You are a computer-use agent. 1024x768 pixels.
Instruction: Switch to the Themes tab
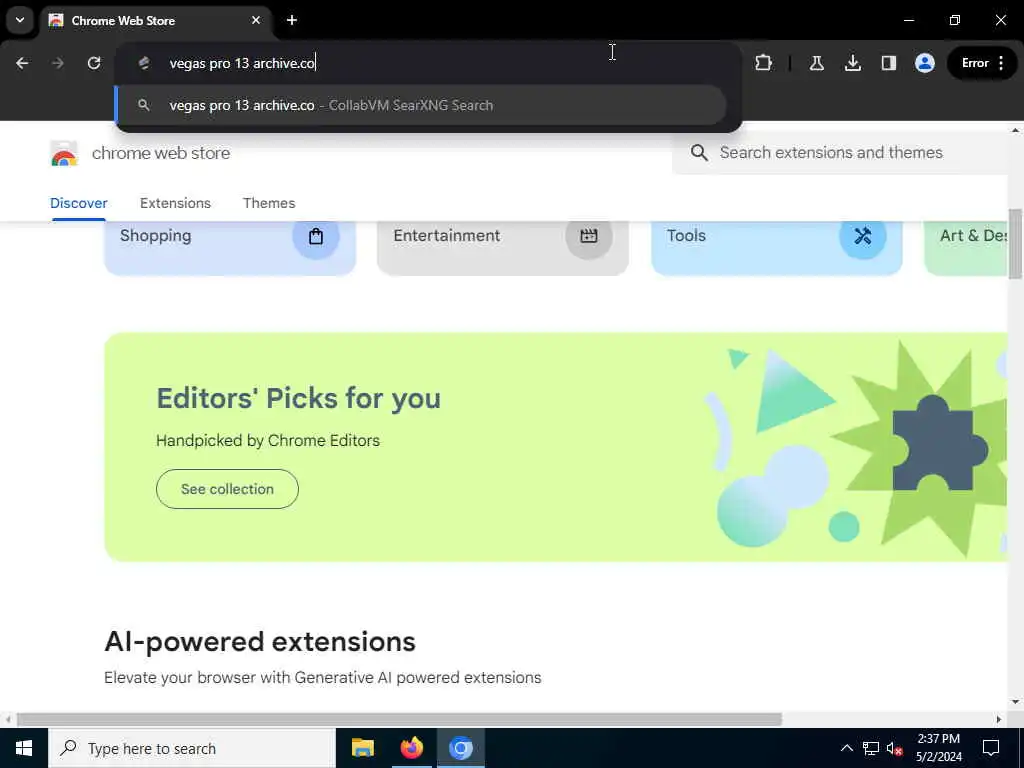point(269,203)
